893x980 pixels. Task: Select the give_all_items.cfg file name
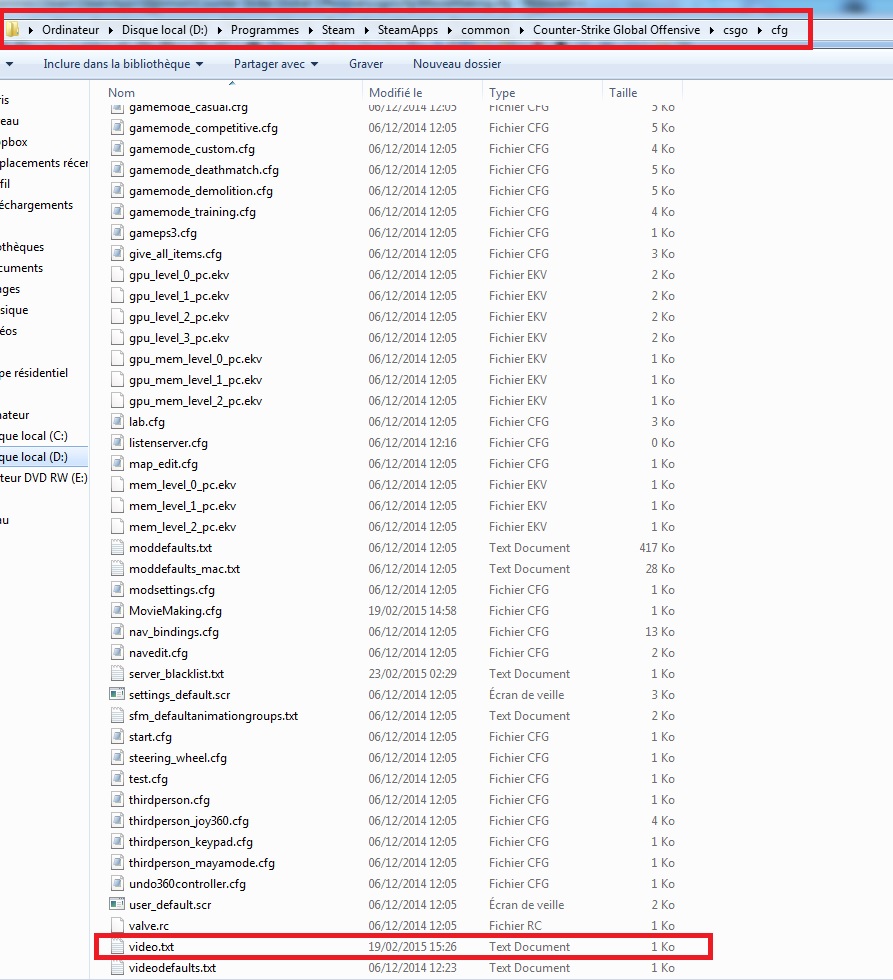[175, 254]
